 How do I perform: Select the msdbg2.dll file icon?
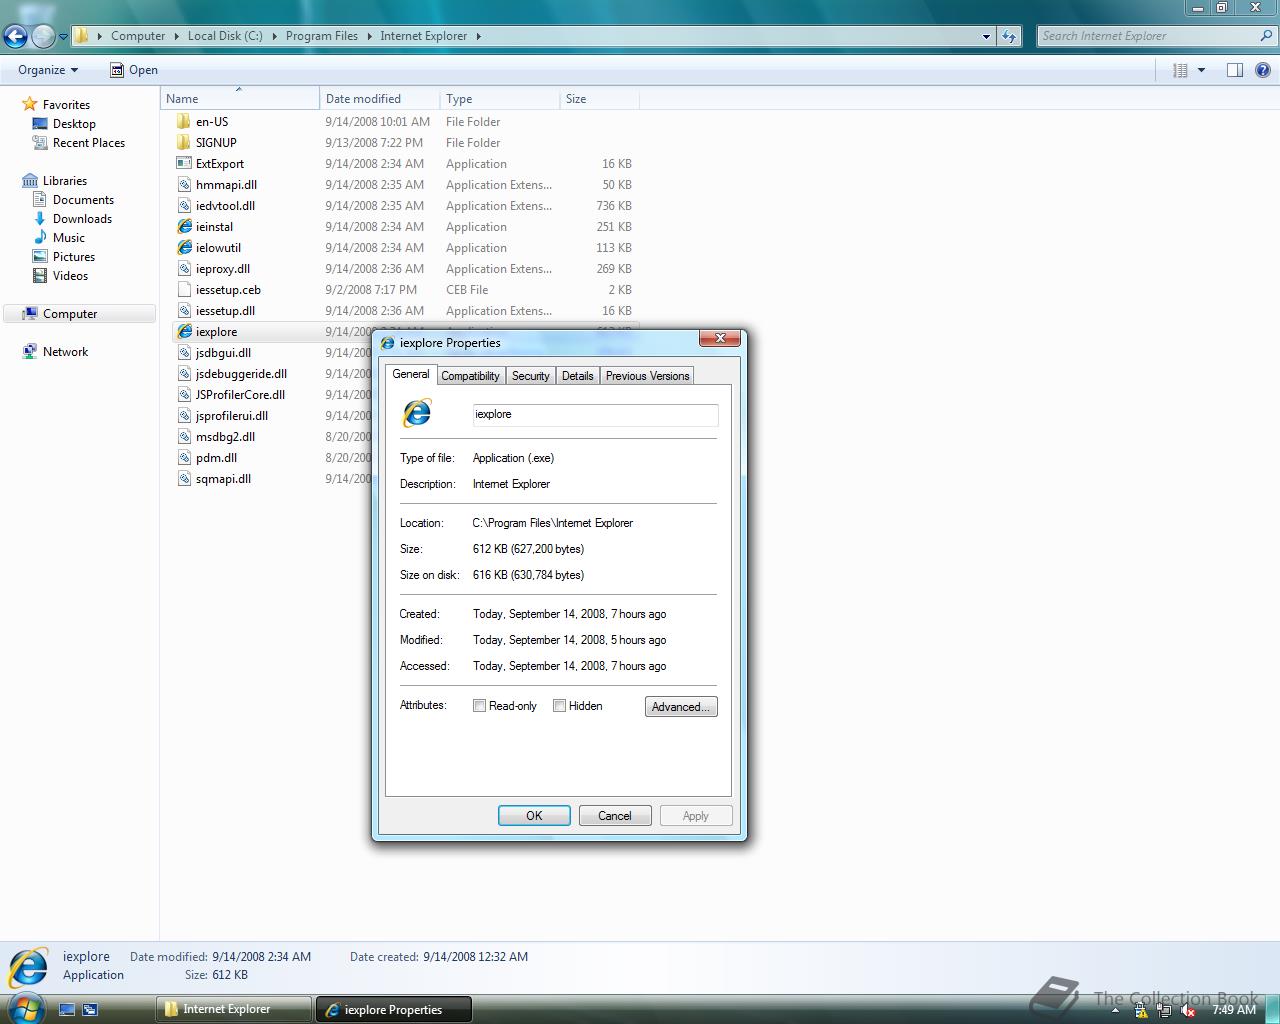tap(184, 437)
